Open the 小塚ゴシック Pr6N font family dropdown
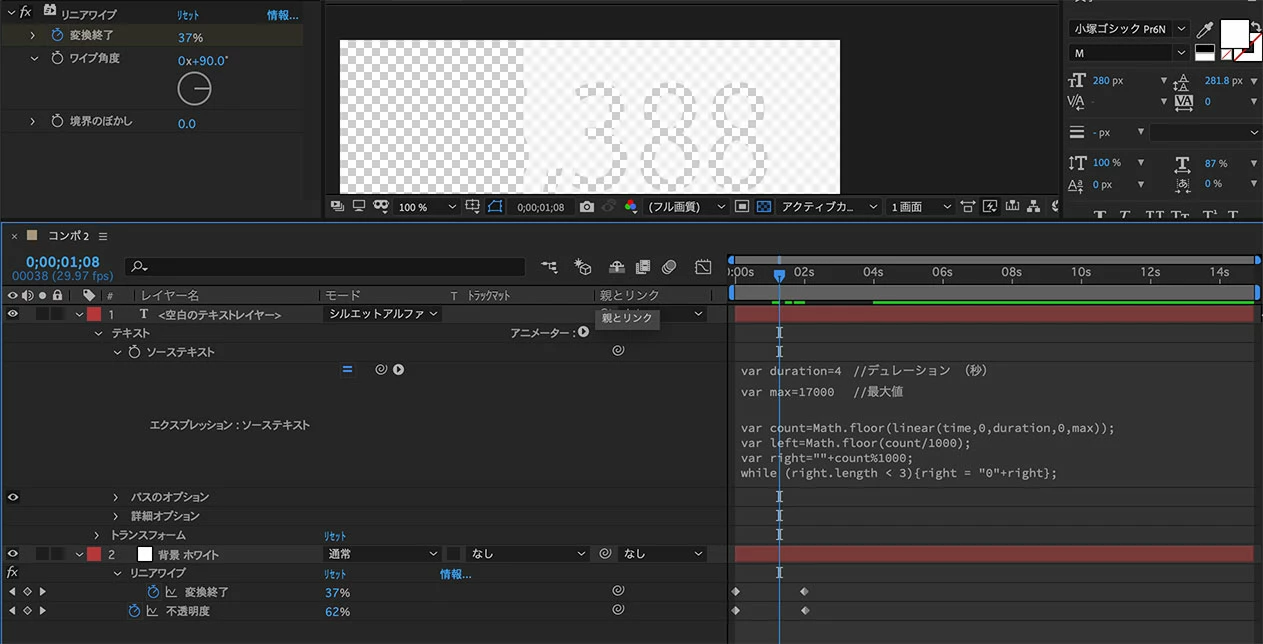Image resolution: width=1263 pixels, height=644 pixels. click(1129, 29)
